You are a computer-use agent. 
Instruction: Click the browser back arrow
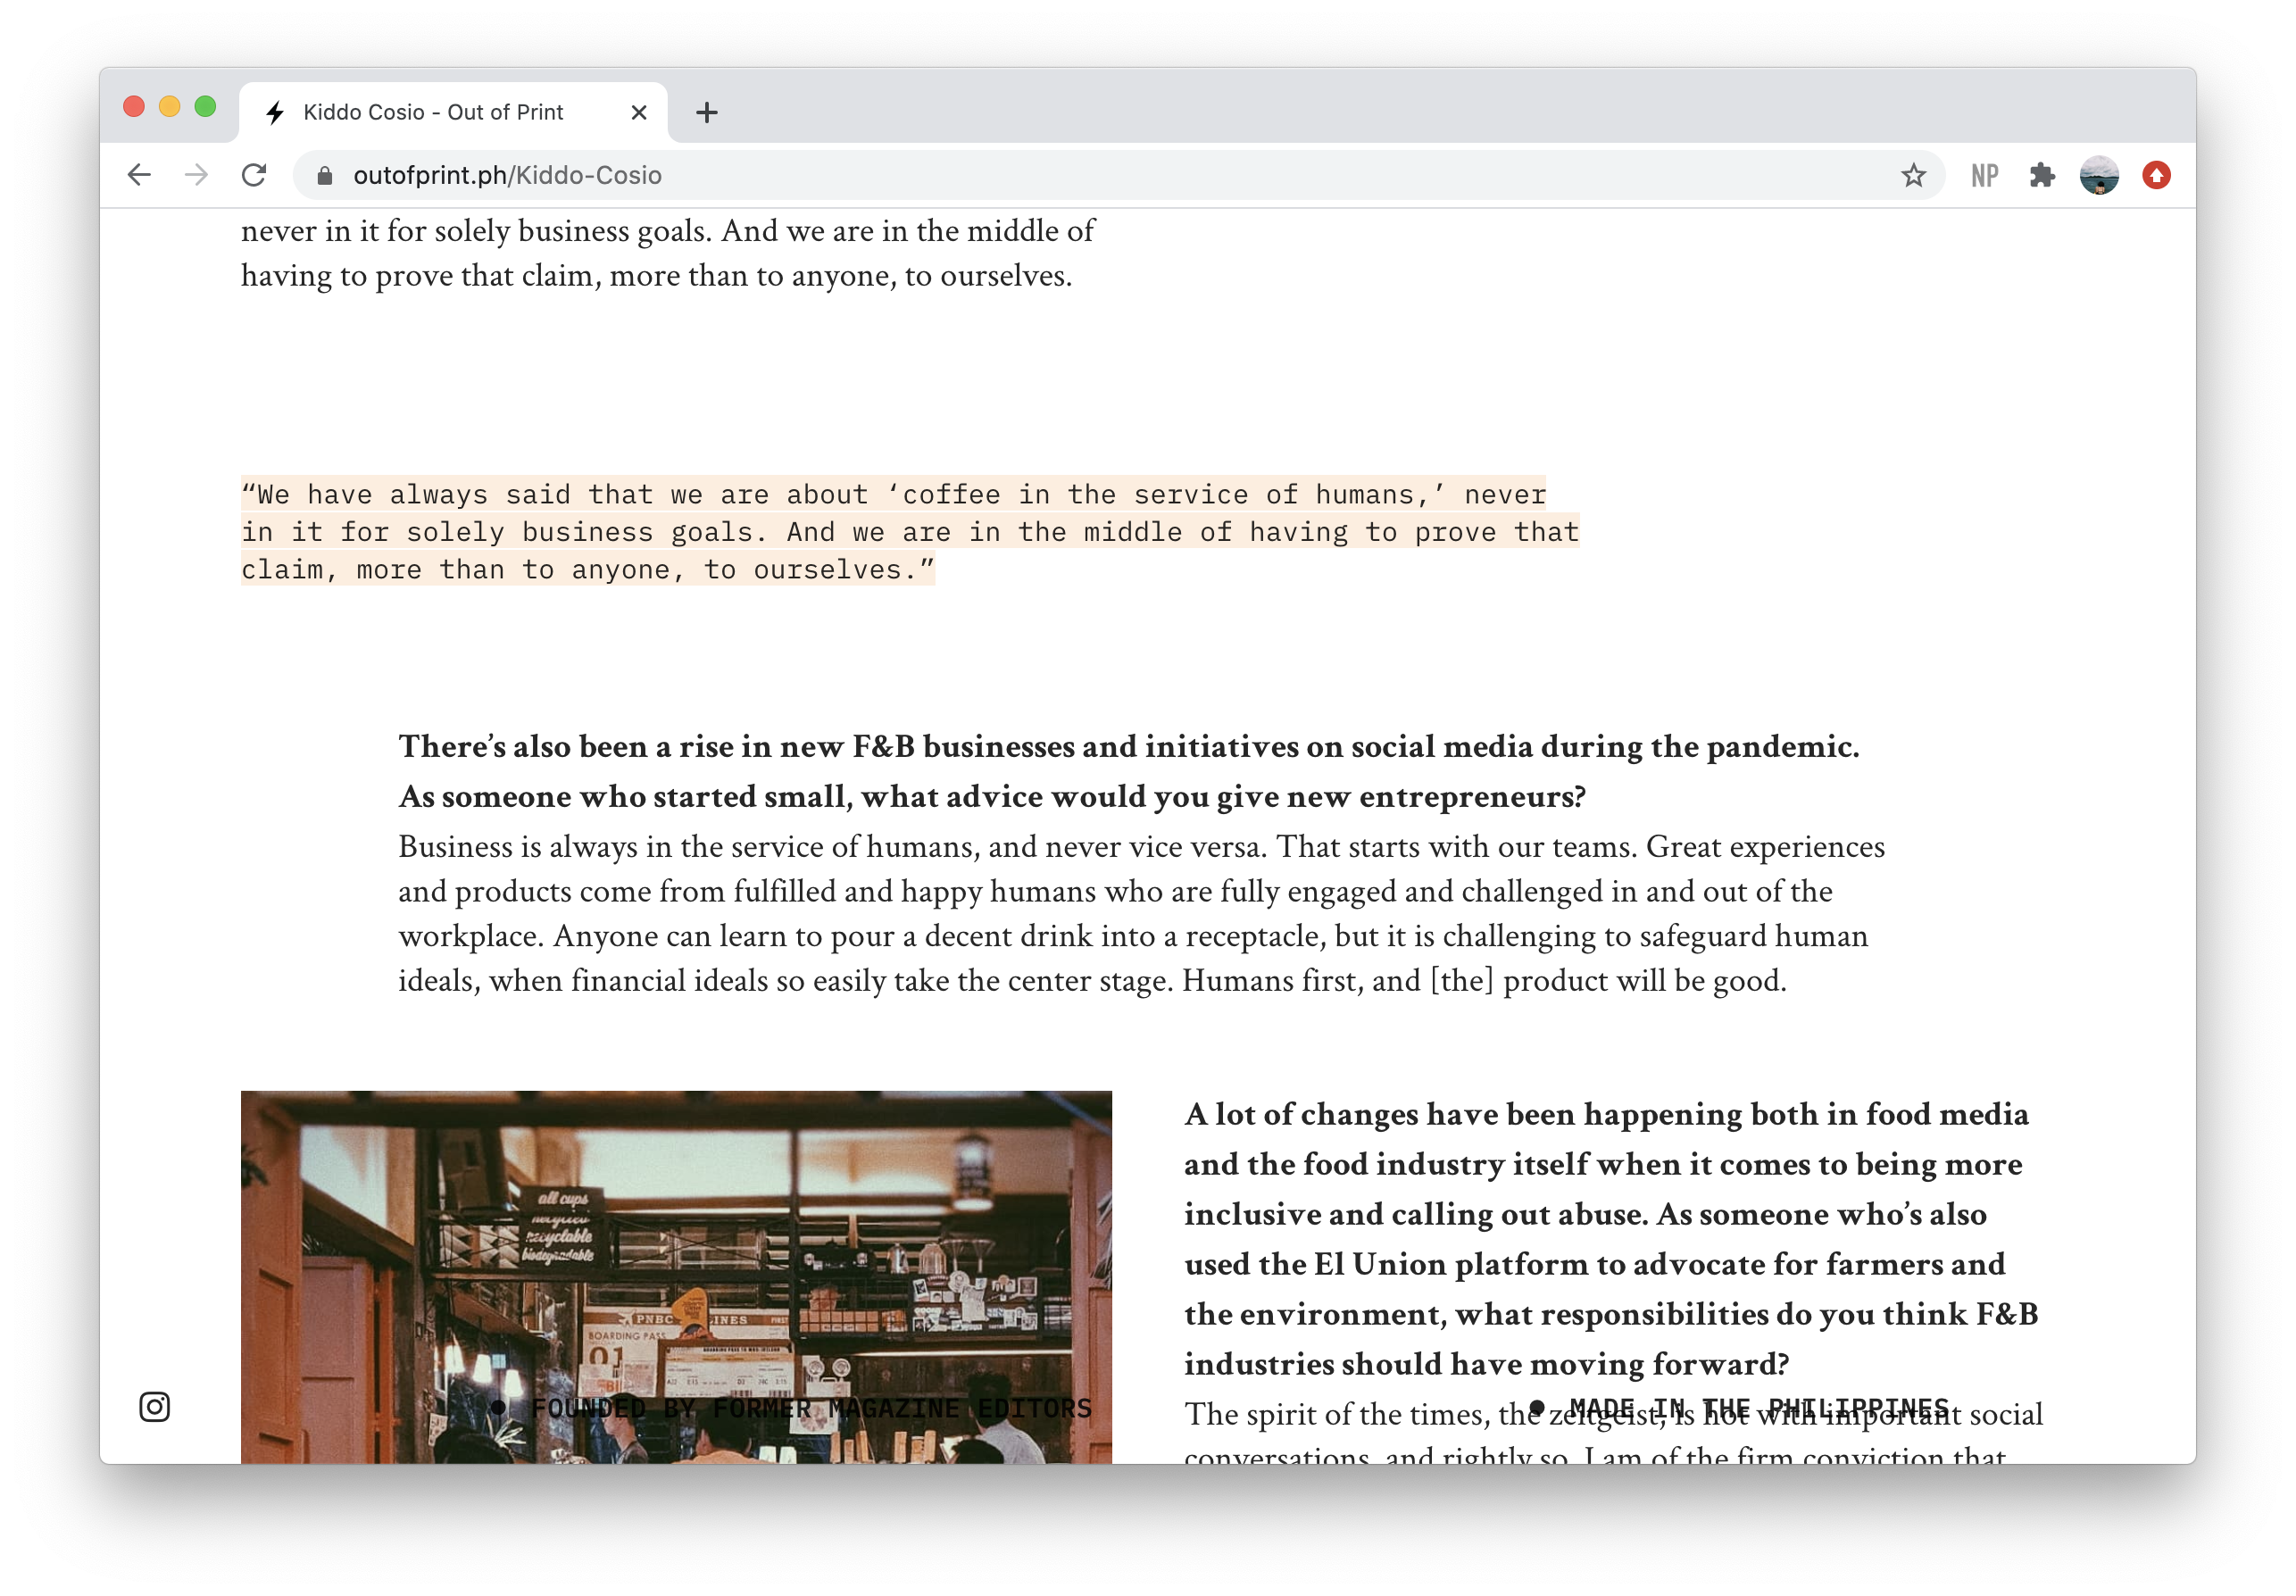tap(139, 175)
